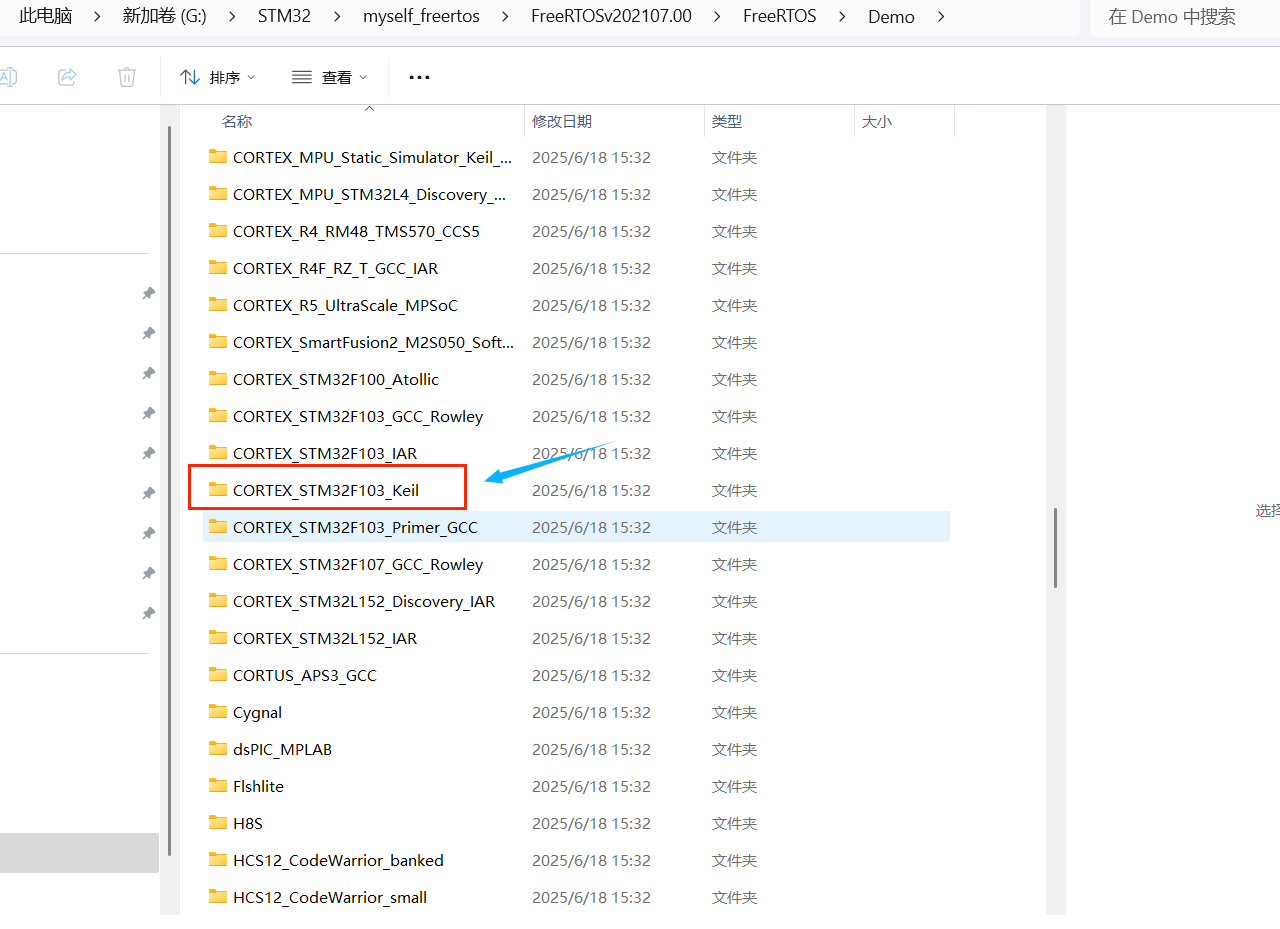Select CORTEX_SmartFusion2_M2S050_Soft folder name
Screen dimensions: 1280x929
coord(374,342)
